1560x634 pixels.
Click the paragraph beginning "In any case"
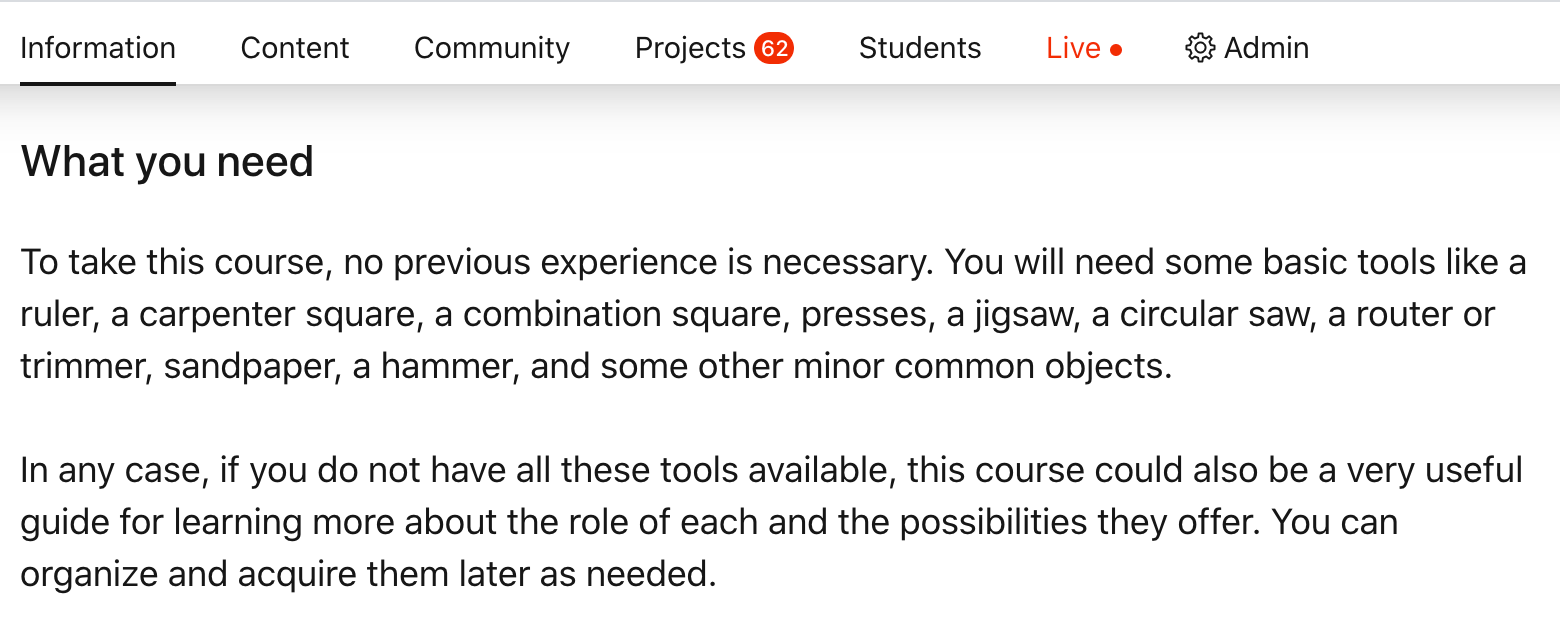(x=771, y=522)
